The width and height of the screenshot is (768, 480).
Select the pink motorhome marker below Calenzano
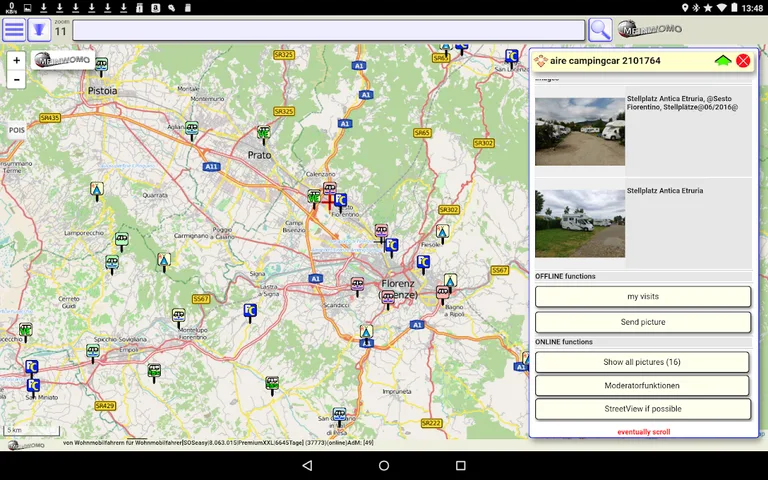(x=330, y=189)
